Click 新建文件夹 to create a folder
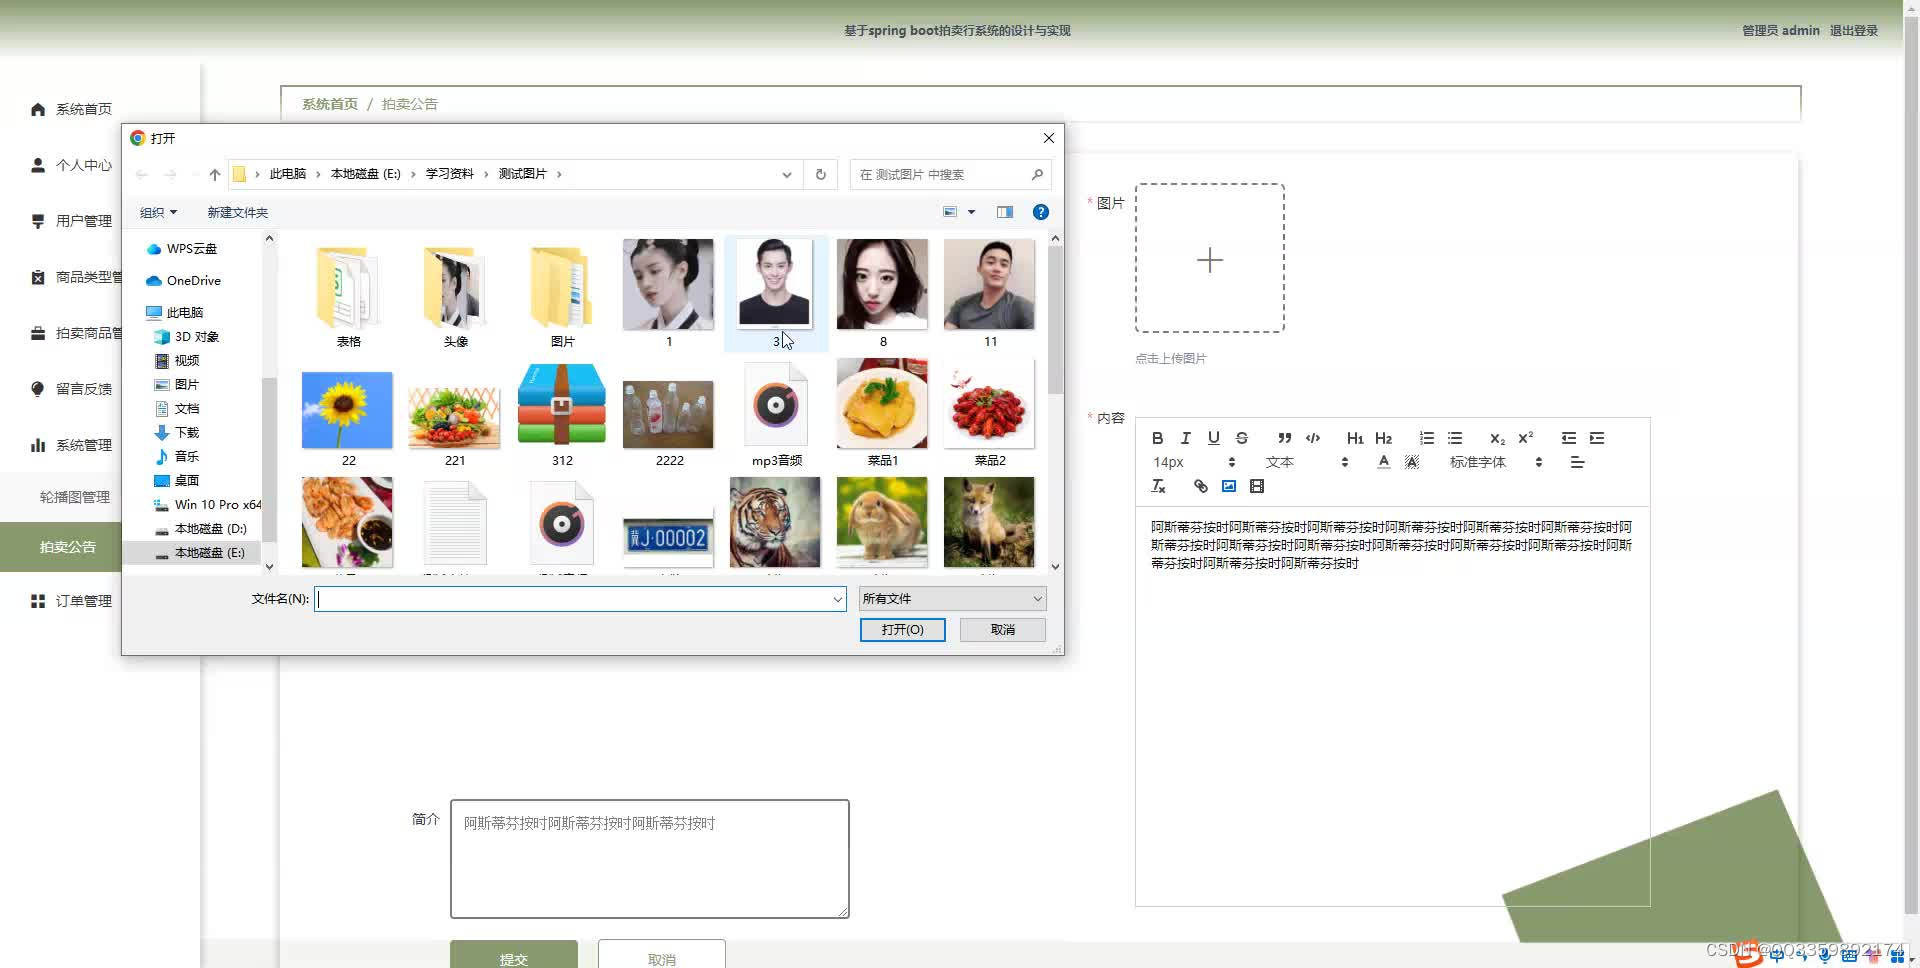This screenshot has height=968, width=1920. click(237, 212)
